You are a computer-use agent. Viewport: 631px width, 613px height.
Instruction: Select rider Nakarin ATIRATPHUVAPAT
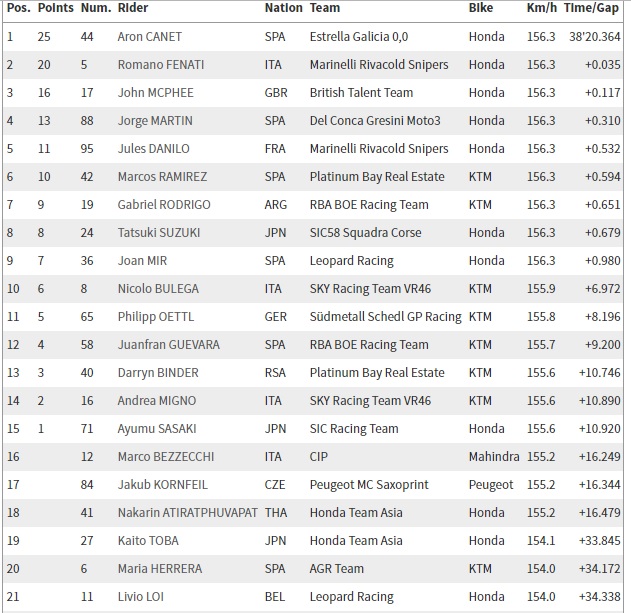187,512
